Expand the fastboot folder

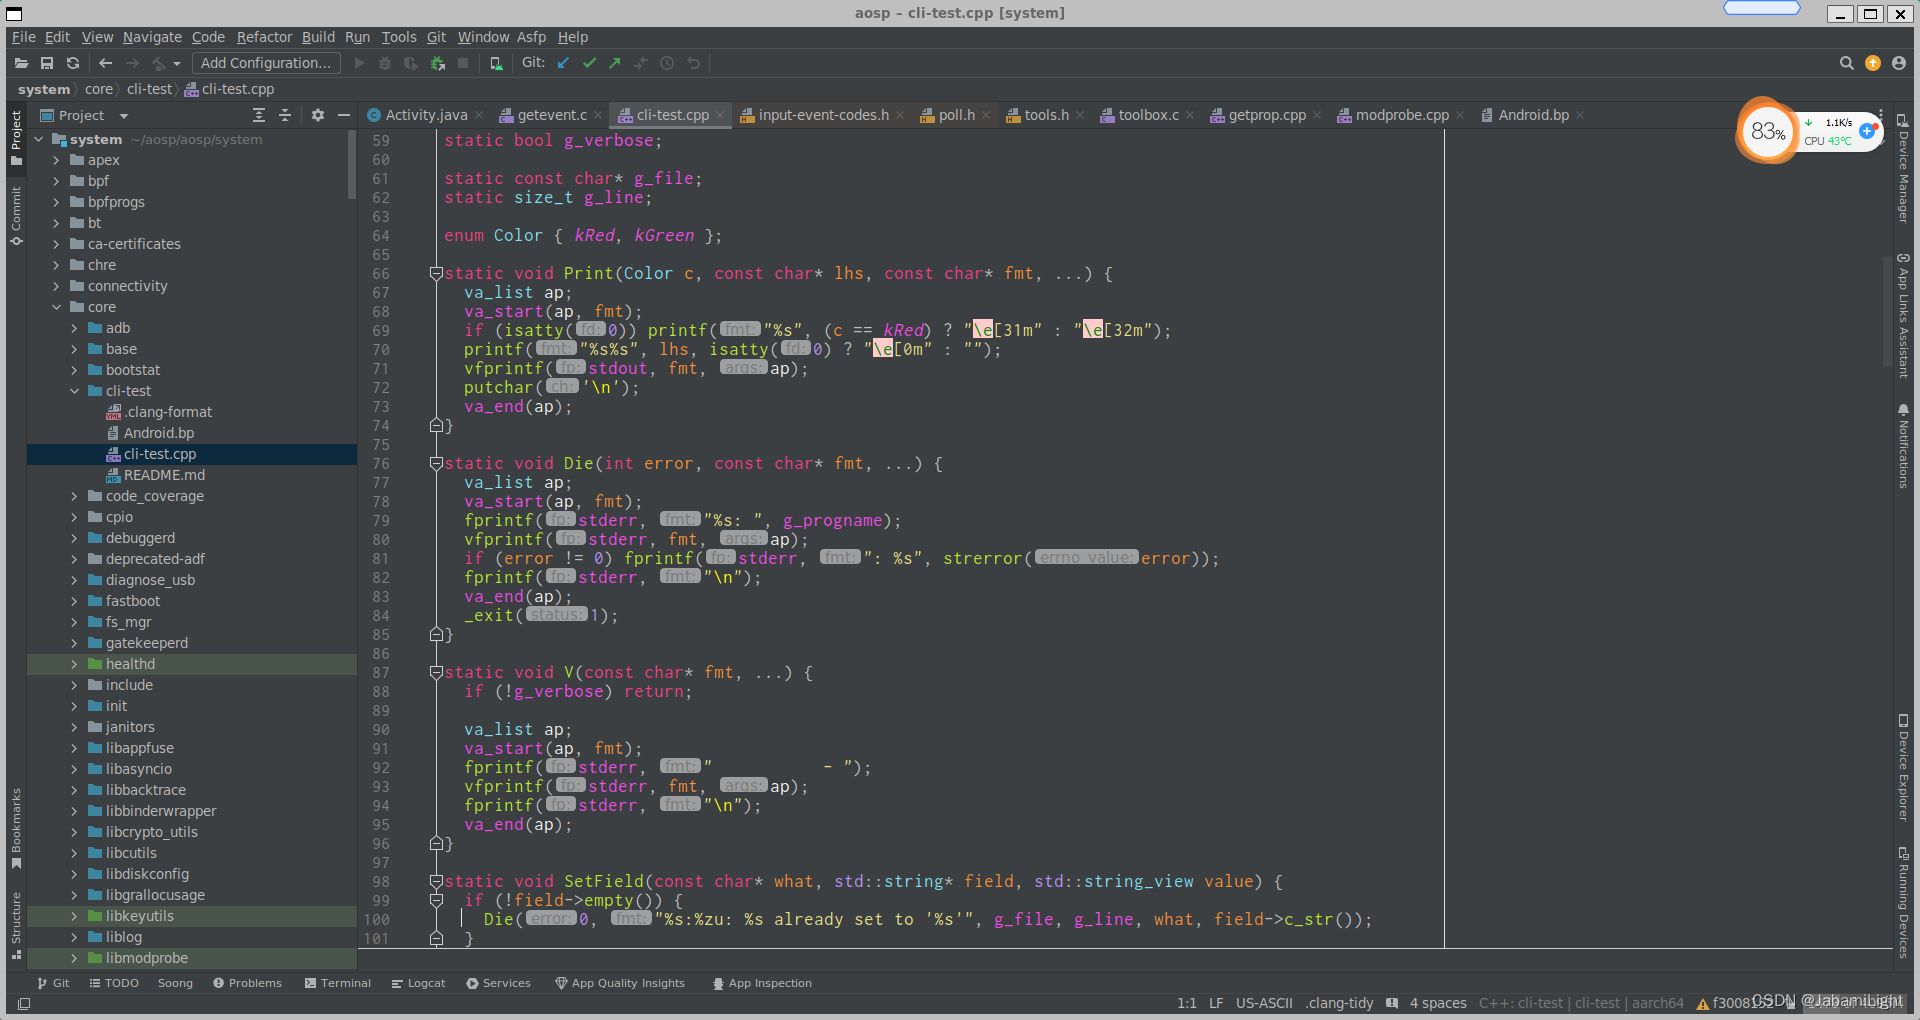point(74,601)
